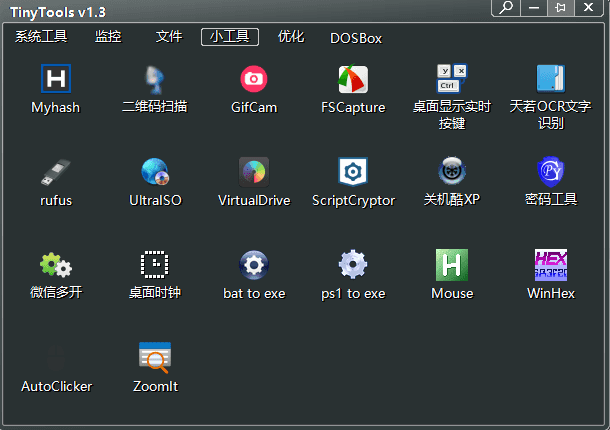
Task: Launch the green Mouse tool icon
Action: pos(452,265)
